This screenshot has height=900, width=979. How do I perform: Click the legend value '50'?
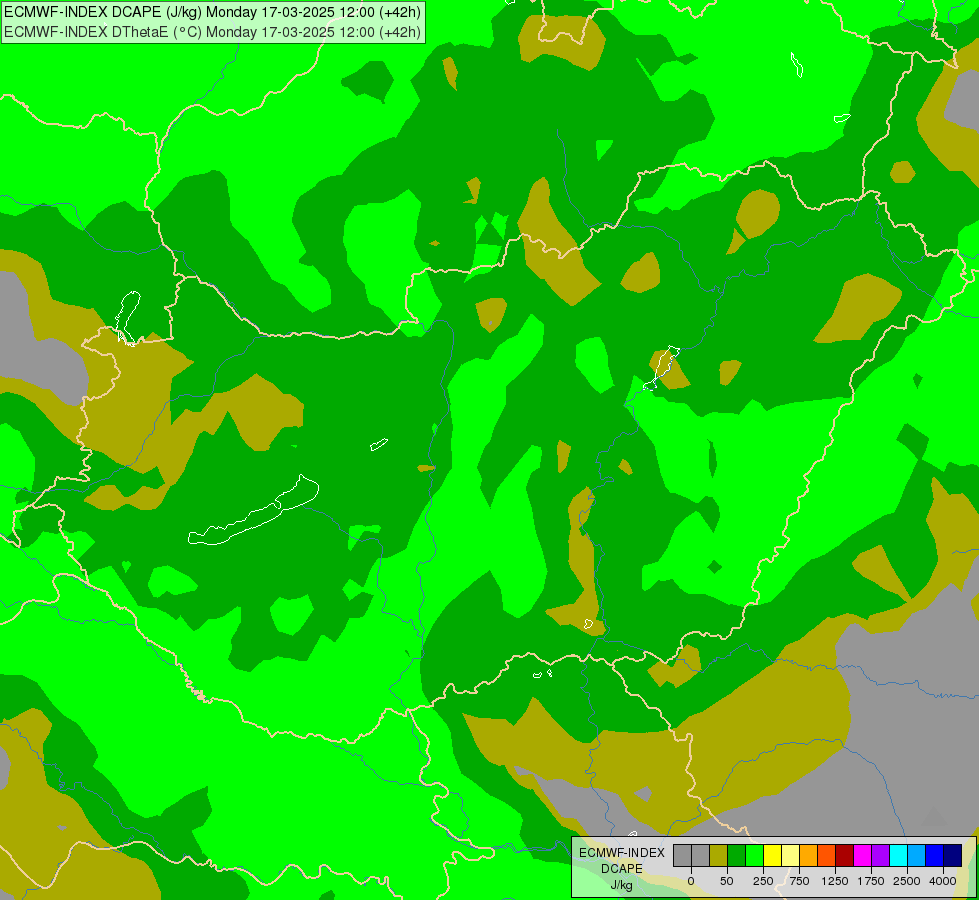click(x=726, y=881)
